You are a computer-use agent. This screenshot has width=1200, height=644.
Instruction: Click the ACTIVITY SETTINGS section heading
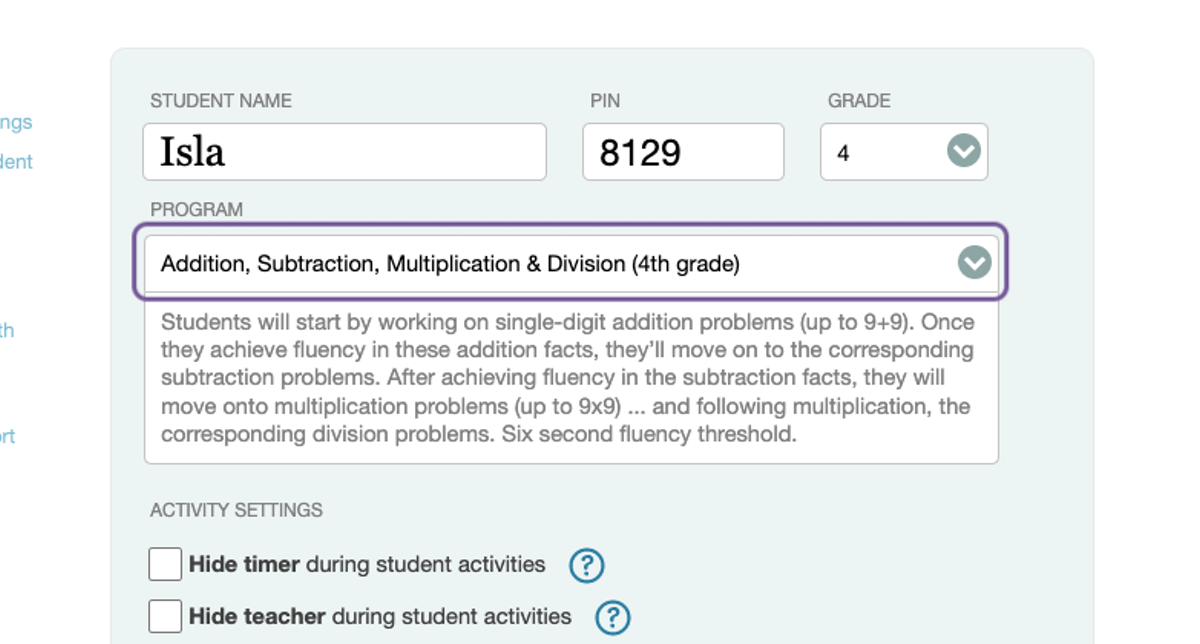pos(236,510)
